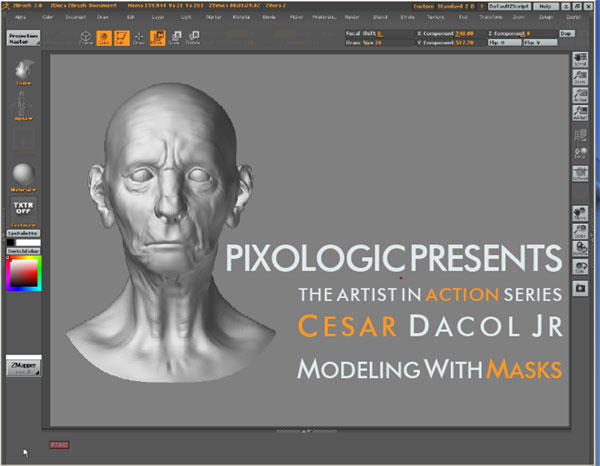Click the Flip H button
Image resolution: width=600 pixels, height=466 pixels.
504,42
